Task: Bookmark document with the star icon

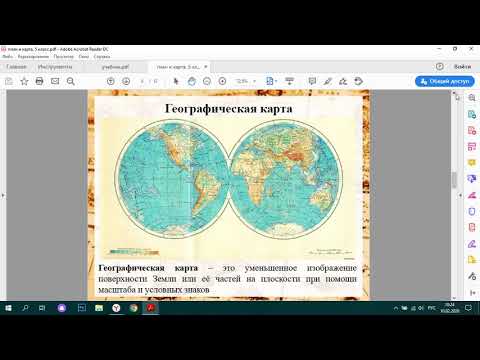Action: (x=24, y=81)
